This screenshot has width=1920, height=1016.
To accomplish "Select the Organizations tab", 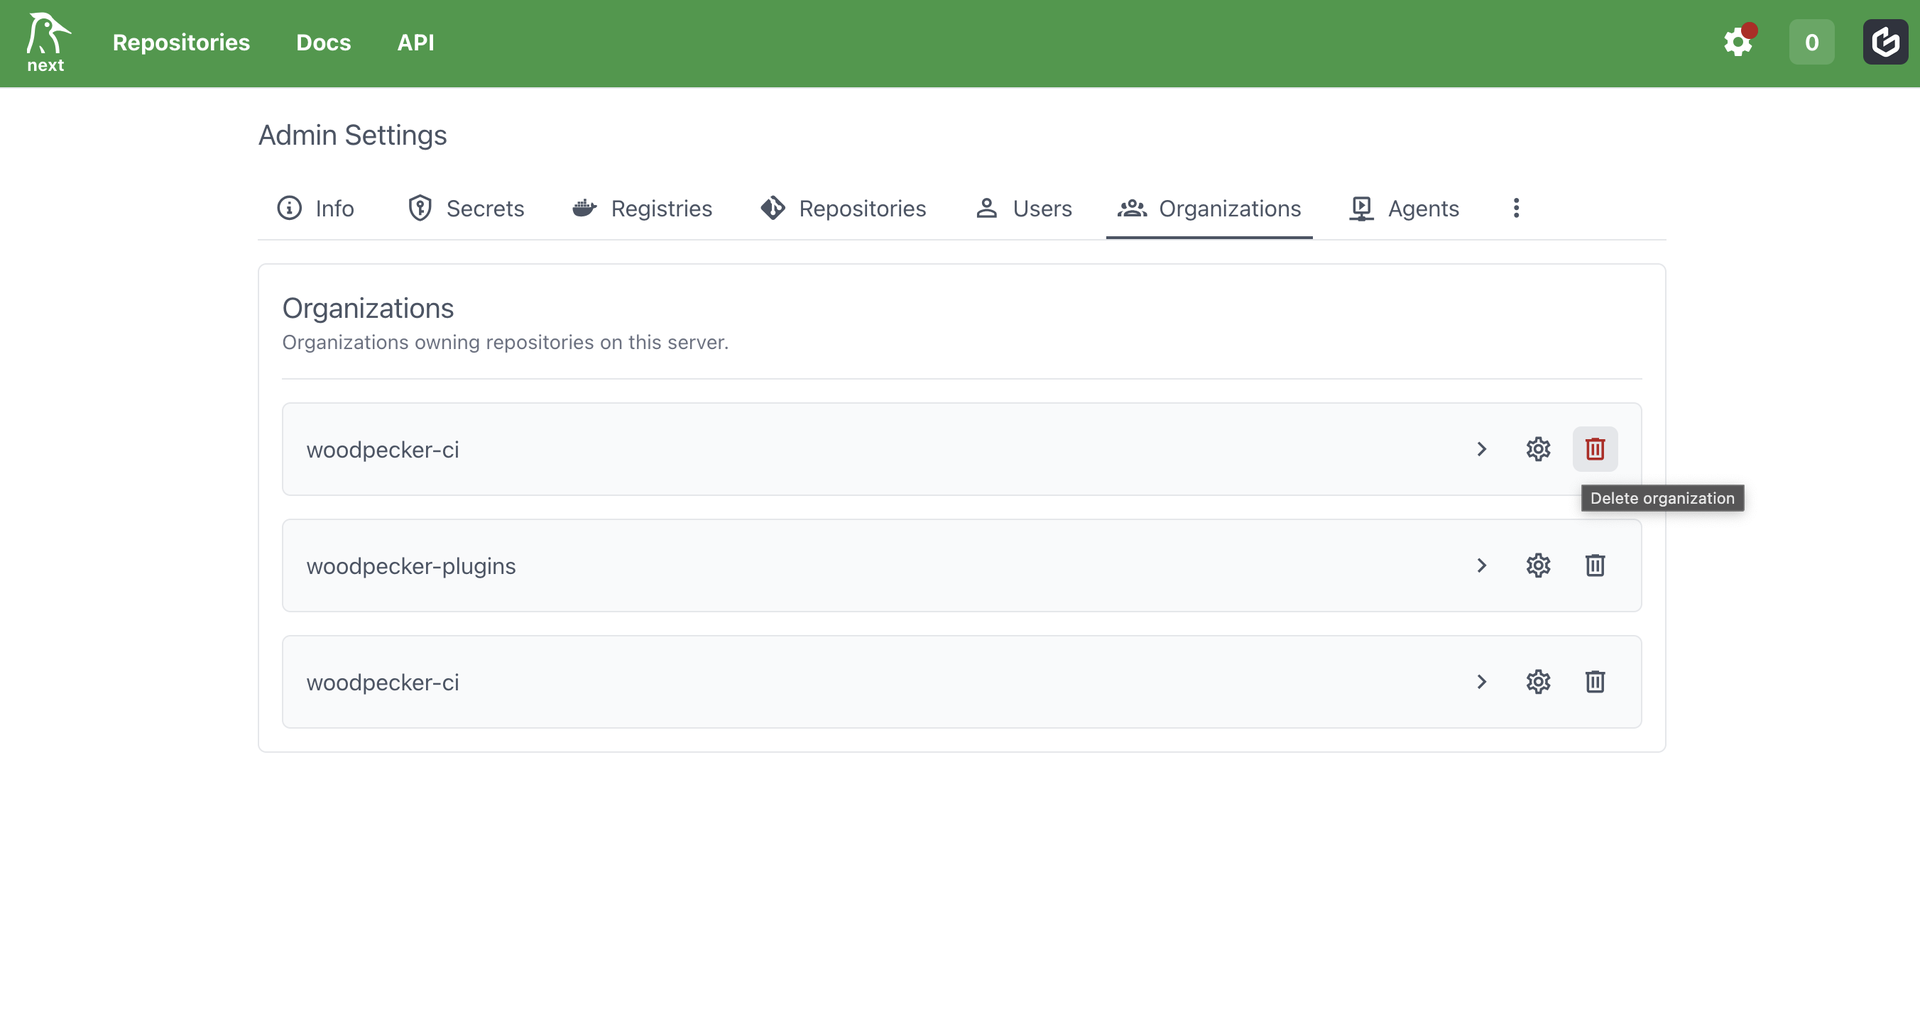I will [x=1209, y=208].
